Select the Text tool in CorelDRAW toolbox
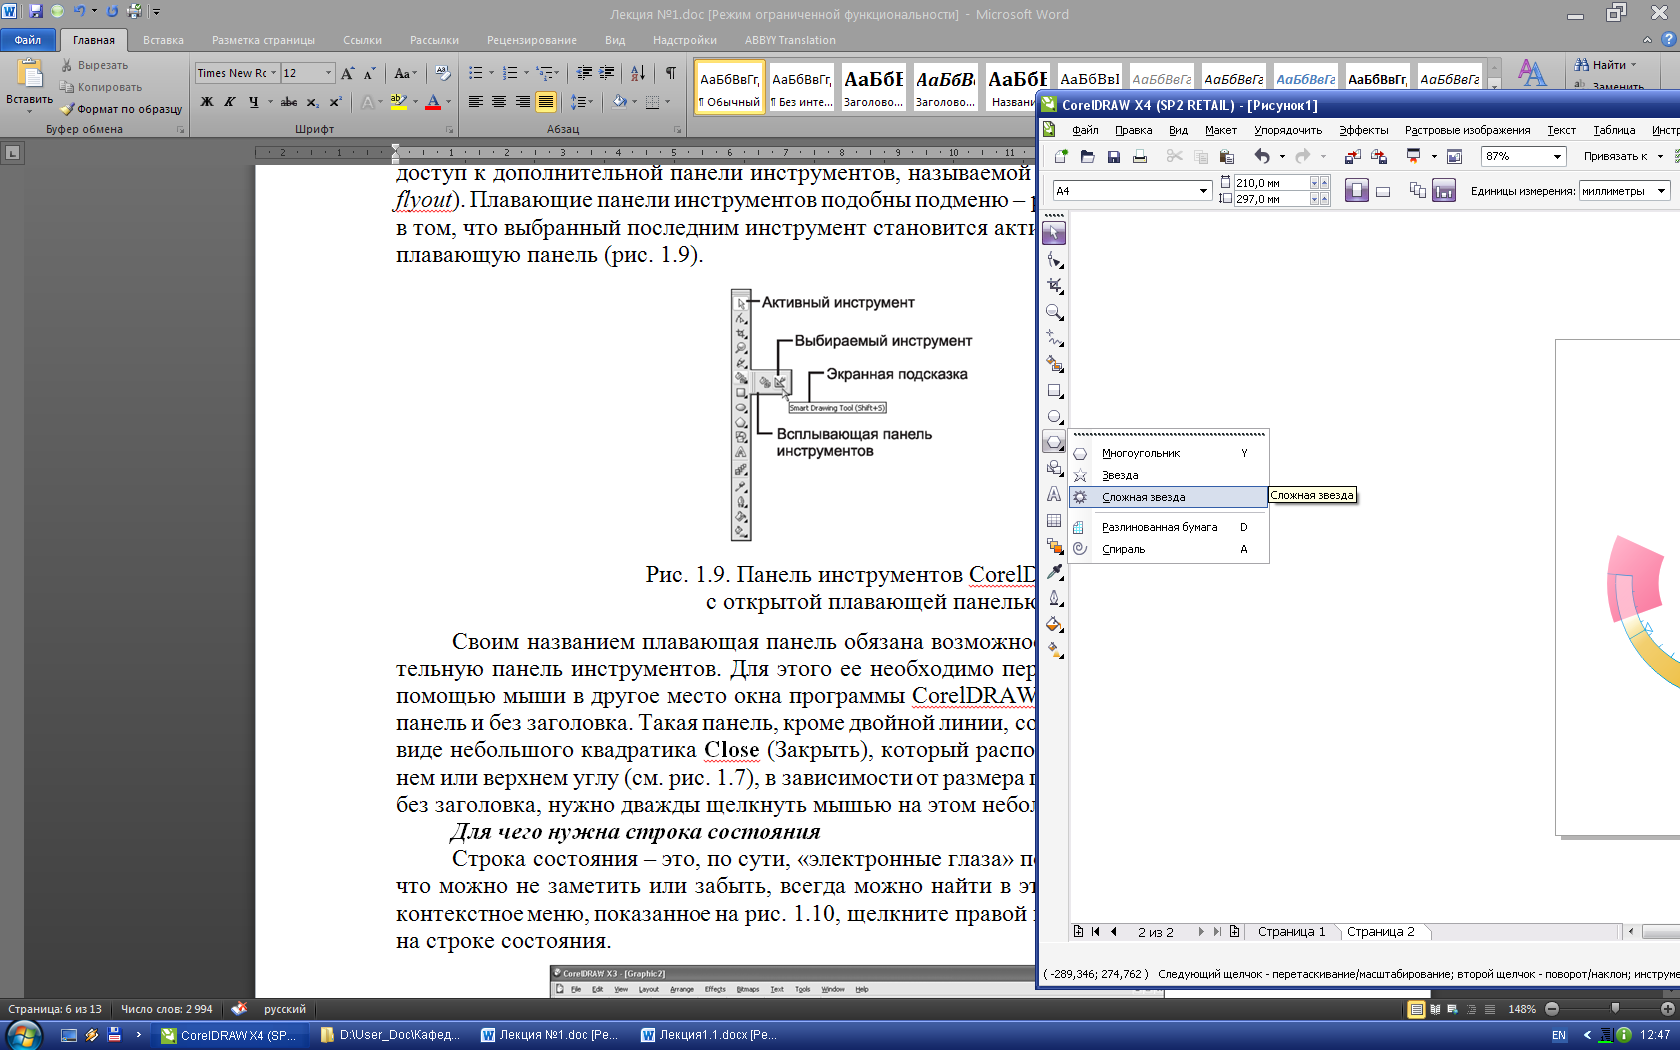Viewport: 1680px width, 1050px height. (x=1054, y=494)
